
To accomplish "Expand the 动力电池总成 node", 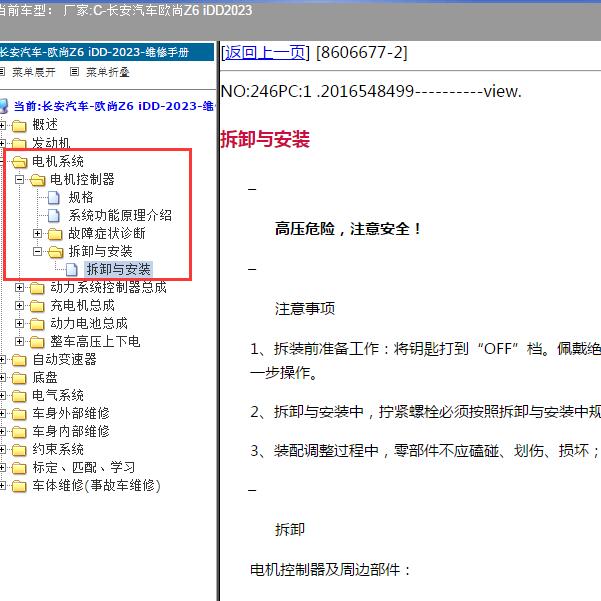I will tap(20, 323).
